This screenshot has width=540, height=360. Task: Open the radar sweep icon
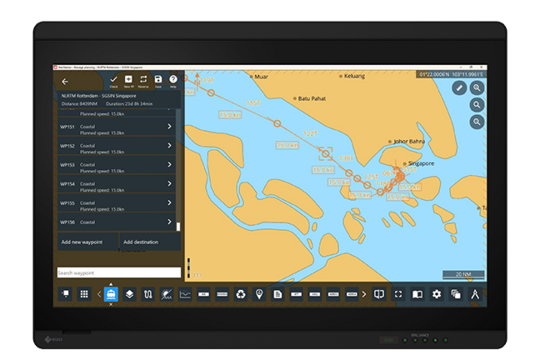point(167,294)
